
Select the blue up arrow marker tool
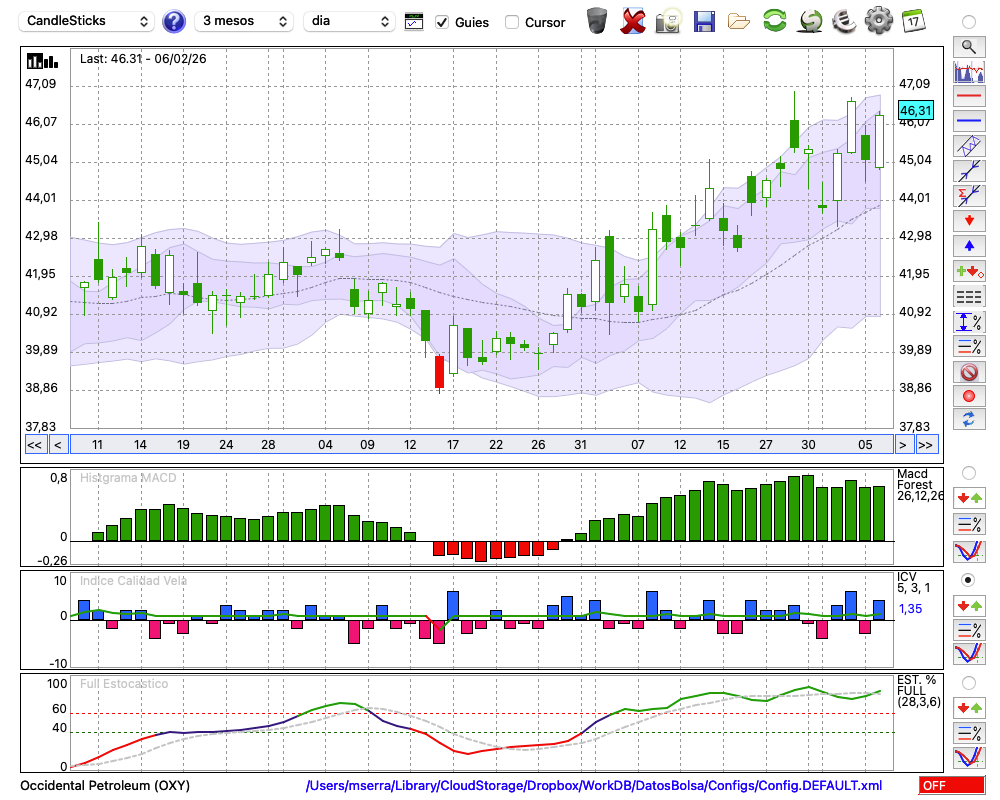[968, 245]
